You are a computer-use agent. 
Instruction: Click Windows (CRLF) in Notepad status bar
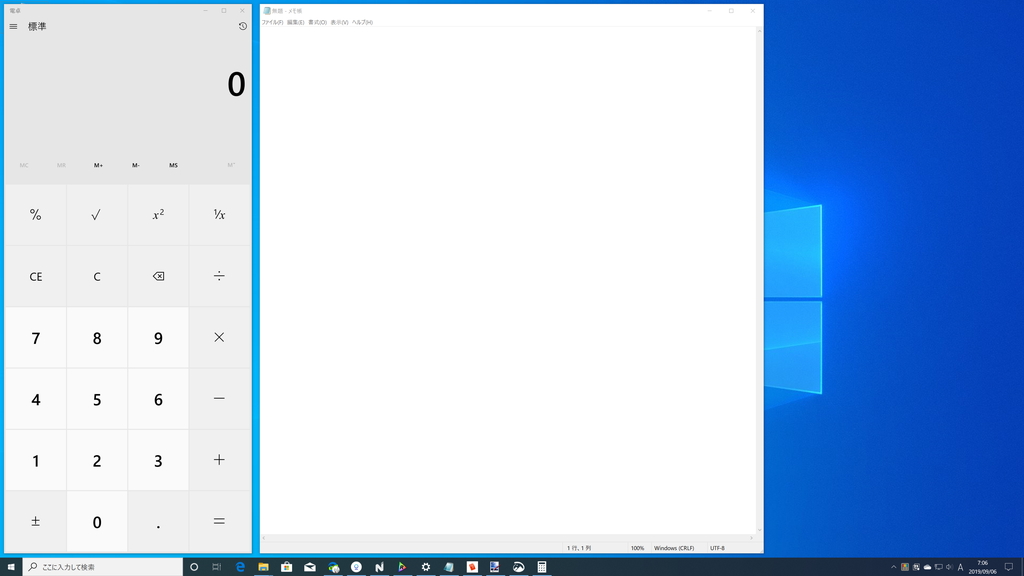(x=674, y=548)
